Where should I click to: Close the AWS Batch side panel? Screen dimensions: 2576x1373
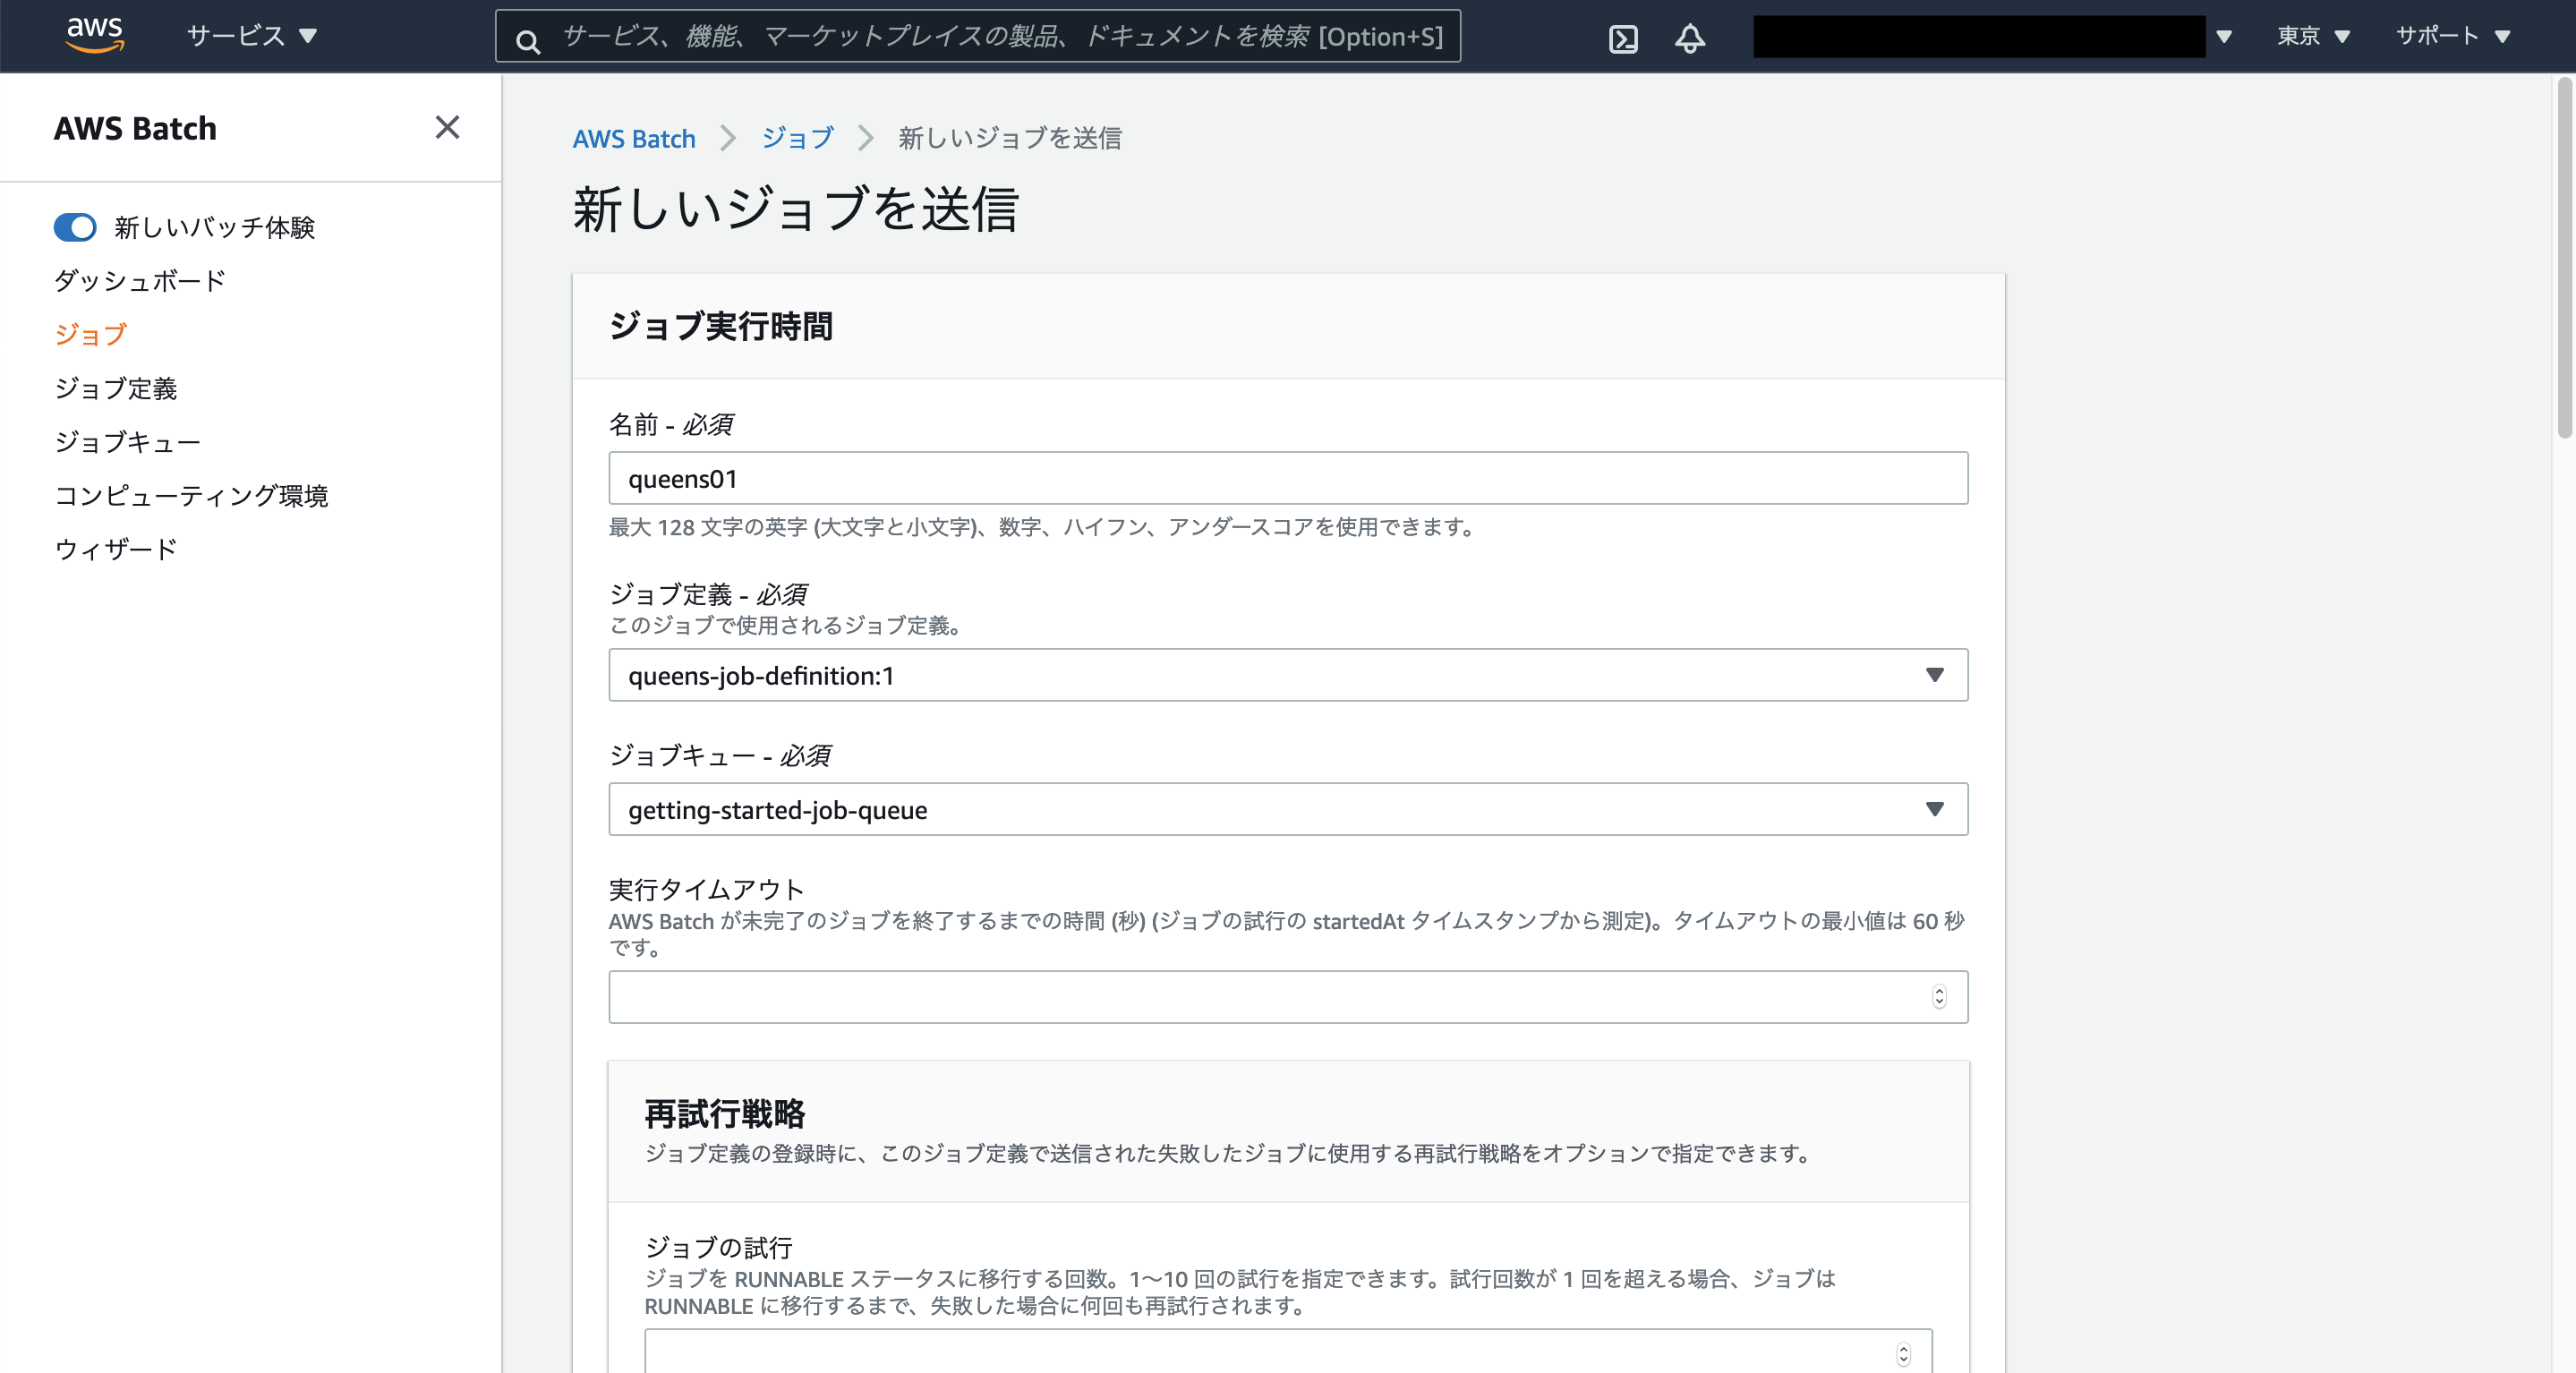(x=447, y=127)
